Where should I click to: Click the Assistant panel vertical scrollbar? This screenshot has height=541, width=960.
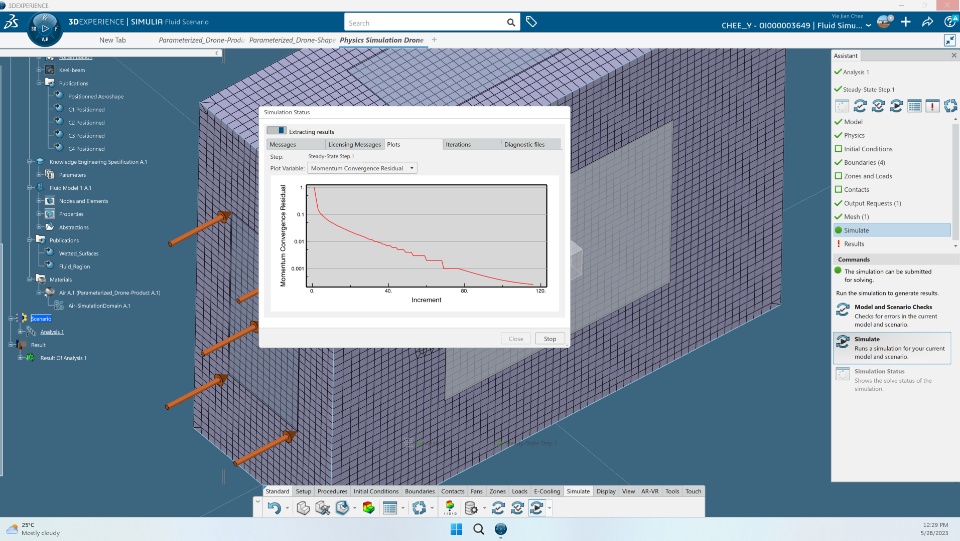(x=956, y=183)
